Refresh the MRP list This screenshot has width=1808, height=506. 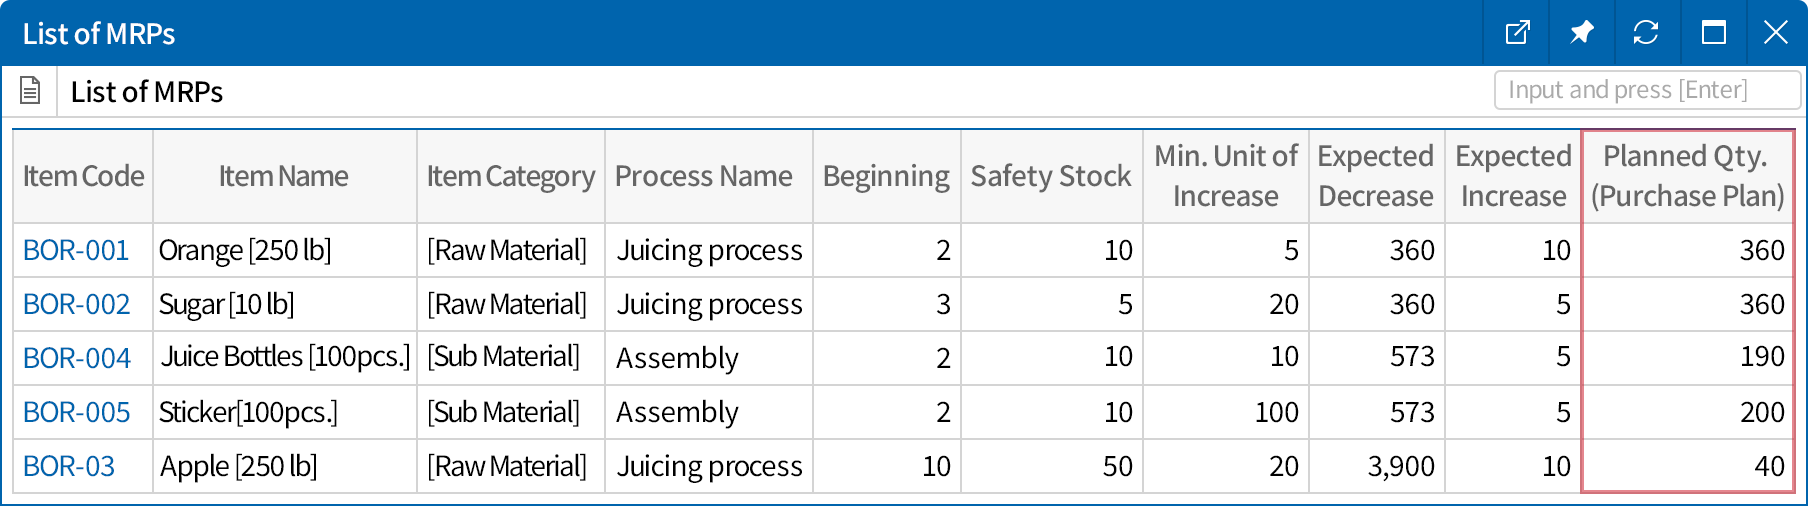point(1645,33)
